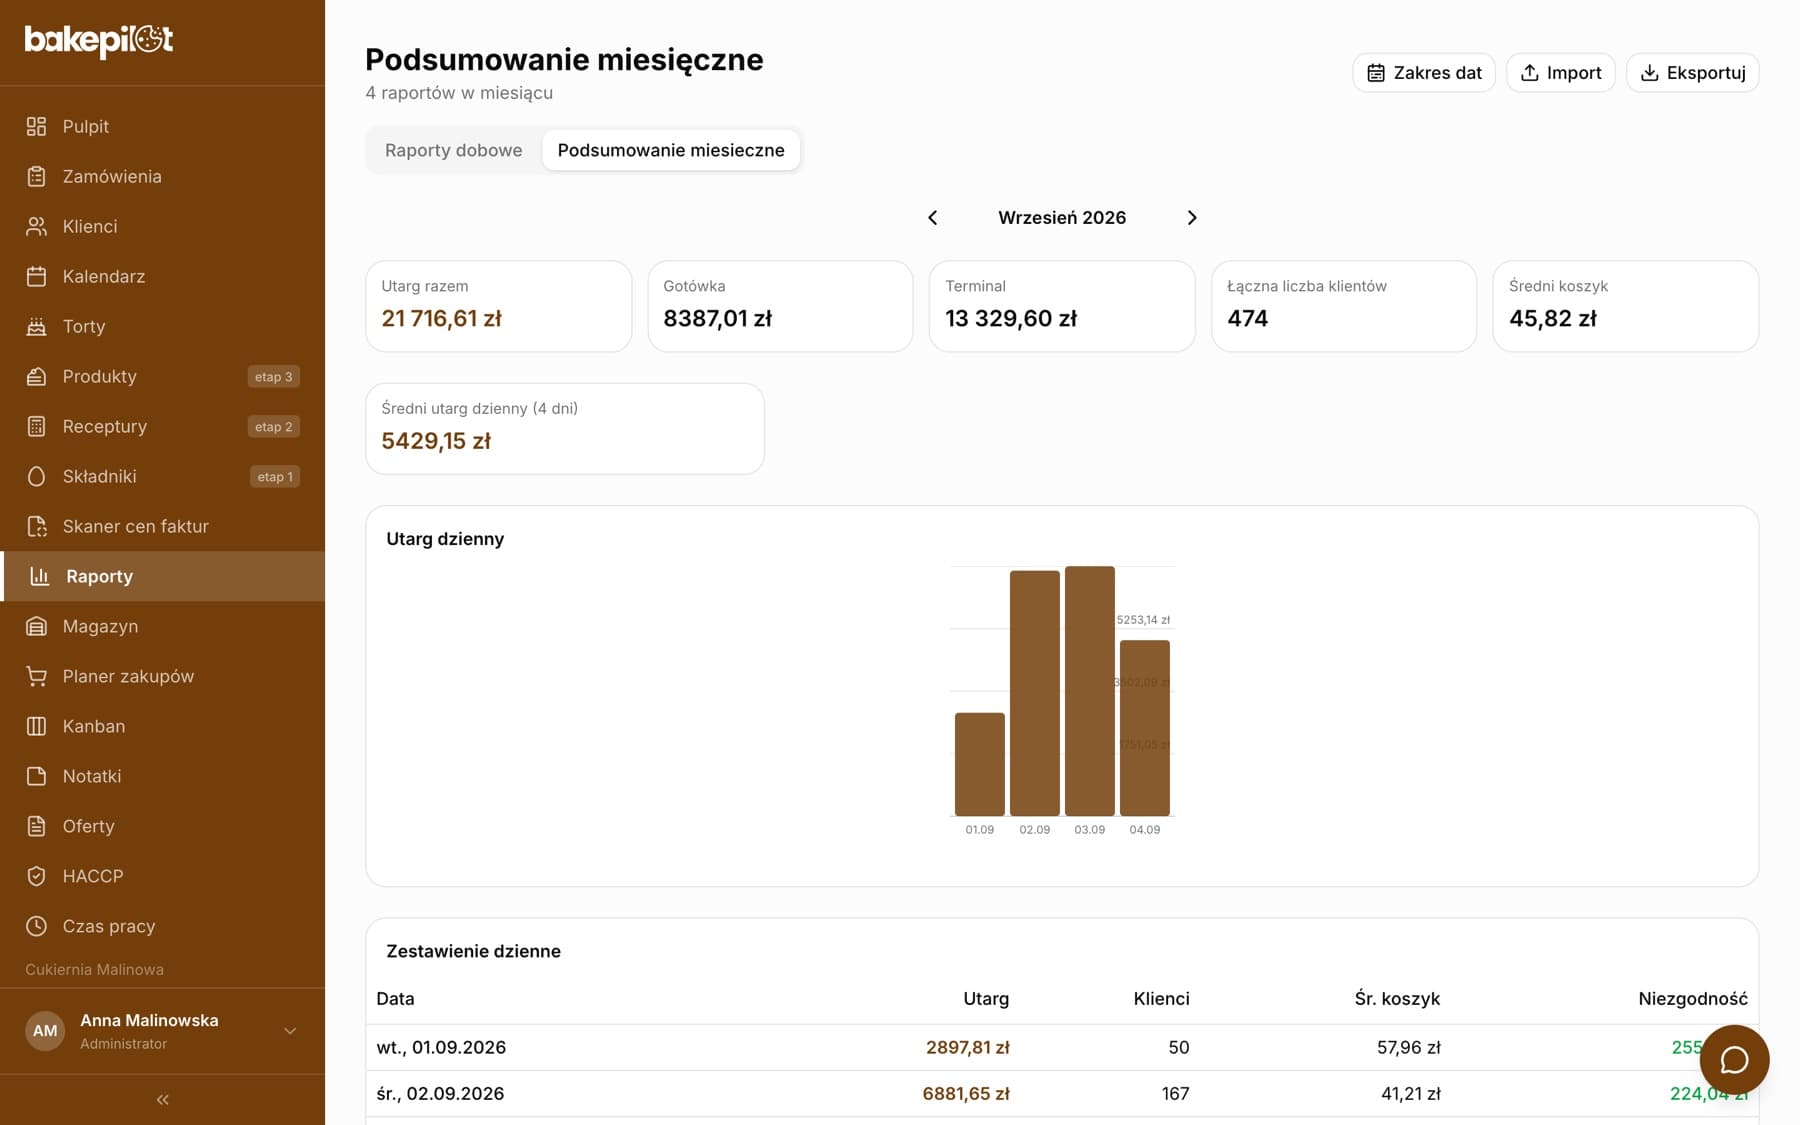The width and height of the screenshot is (1800, 1125).
Task: Click the Czas pracy clock icon
Action: [x=37, y=926]
